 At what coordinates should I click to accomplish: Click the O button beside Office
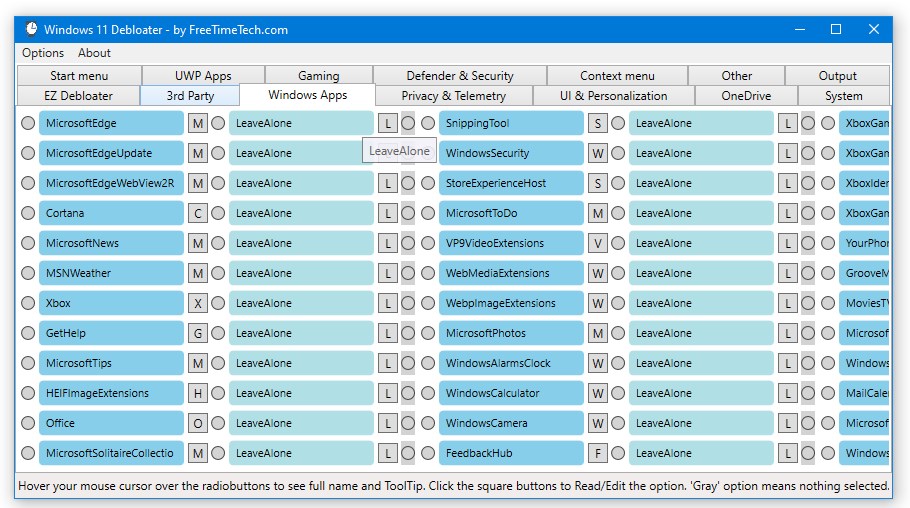pyautogui.click(x=198, y=423)
